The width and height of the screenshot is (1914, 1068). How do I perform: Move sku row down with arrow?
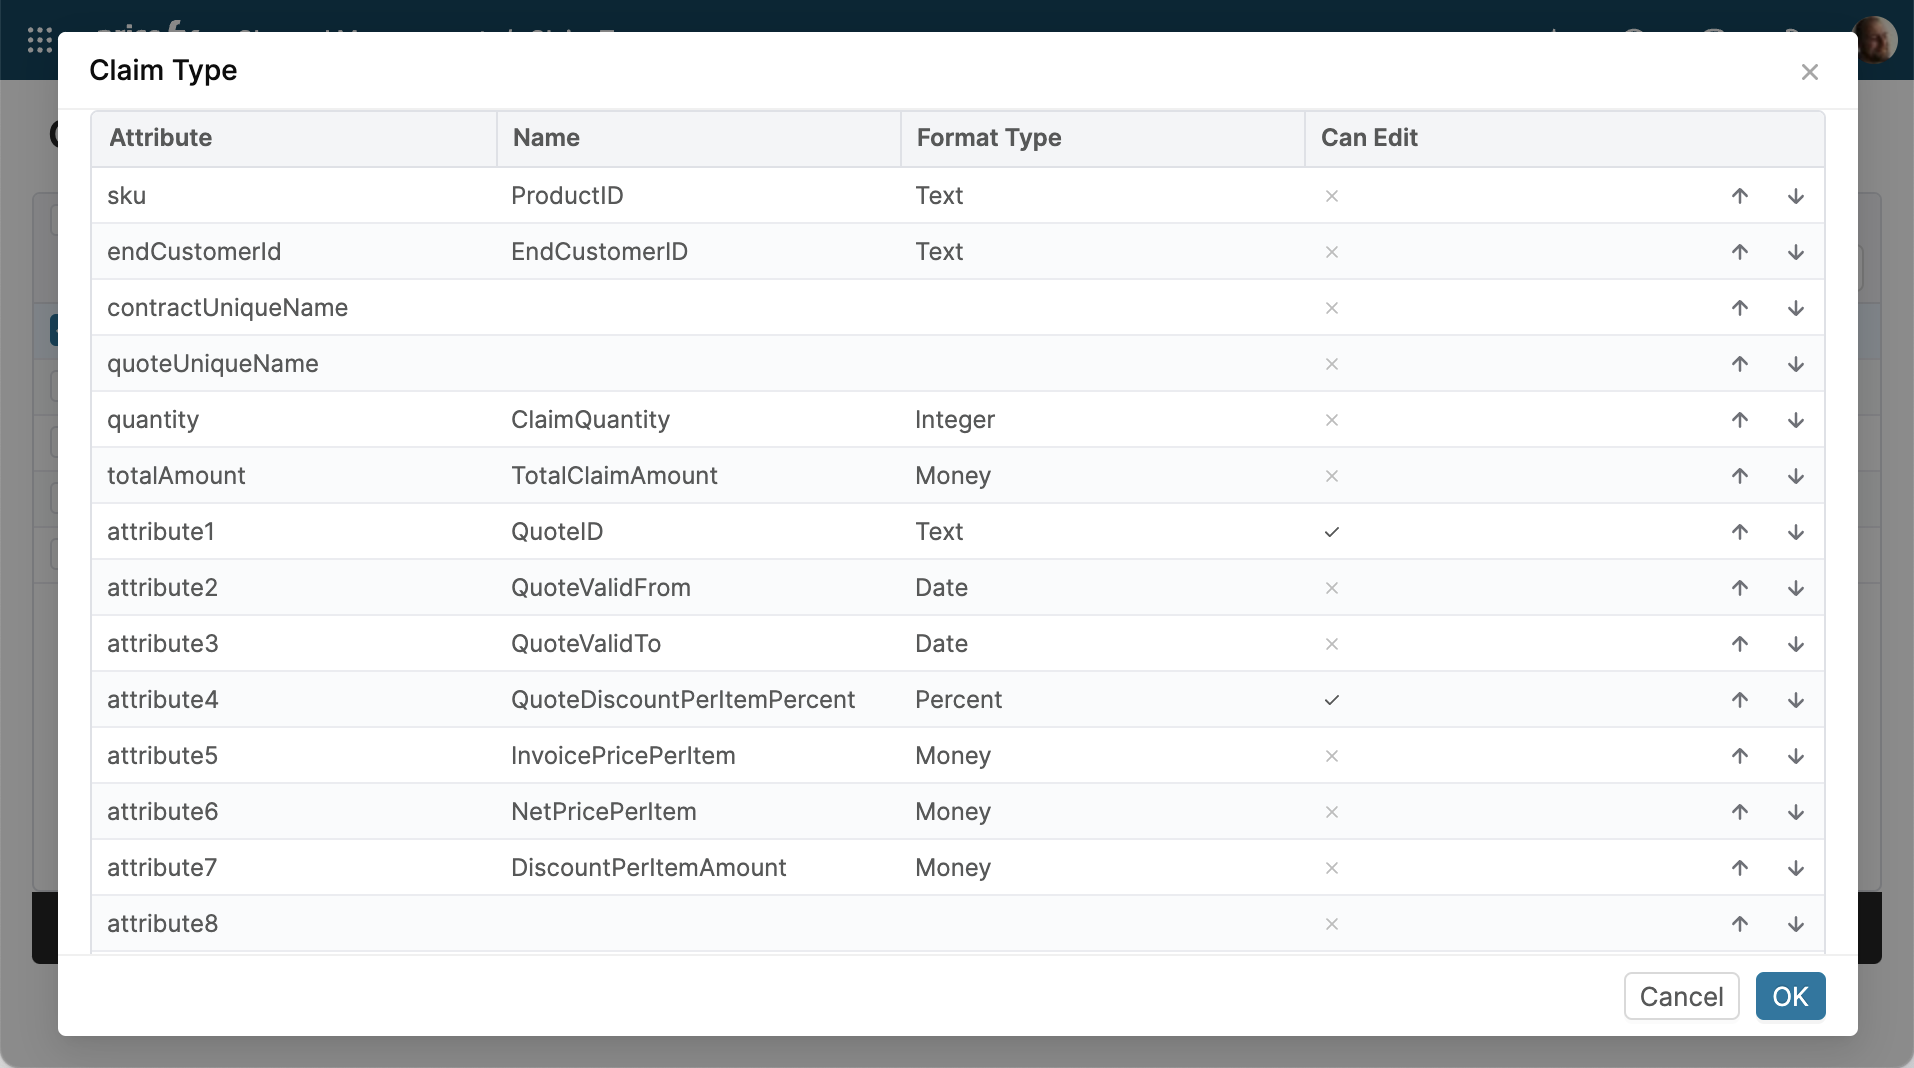pyautogui.click(x=1795, y=196)
